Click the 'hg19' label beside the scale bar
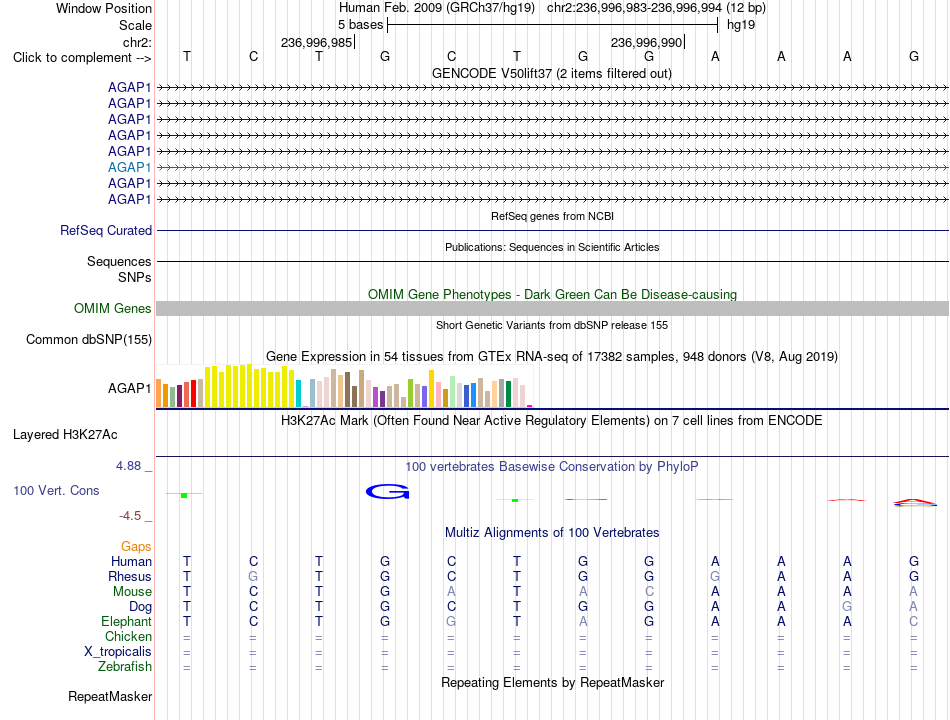 coord(741,25)
